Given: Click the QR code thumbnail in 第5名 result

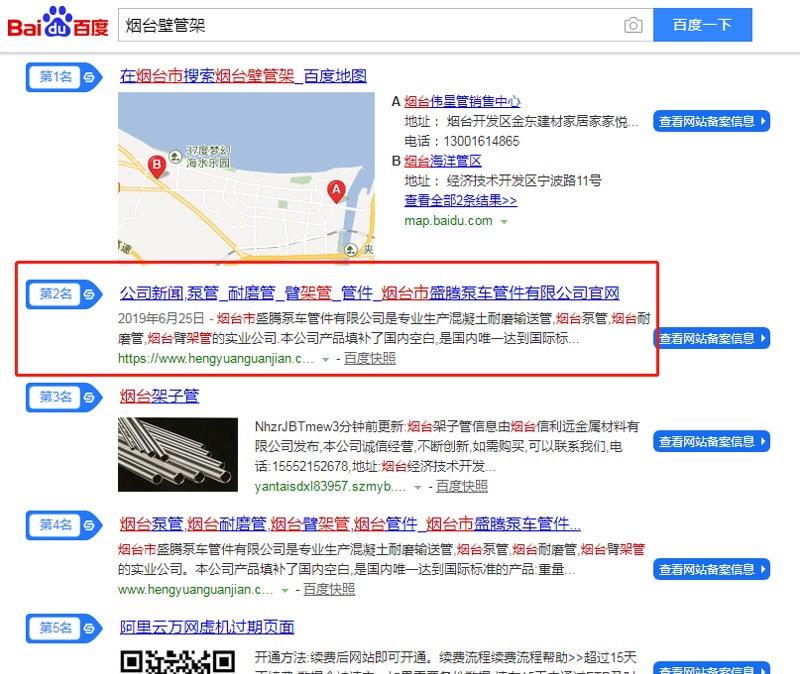Looking at the screenshot, I should (x=178, y=661).
